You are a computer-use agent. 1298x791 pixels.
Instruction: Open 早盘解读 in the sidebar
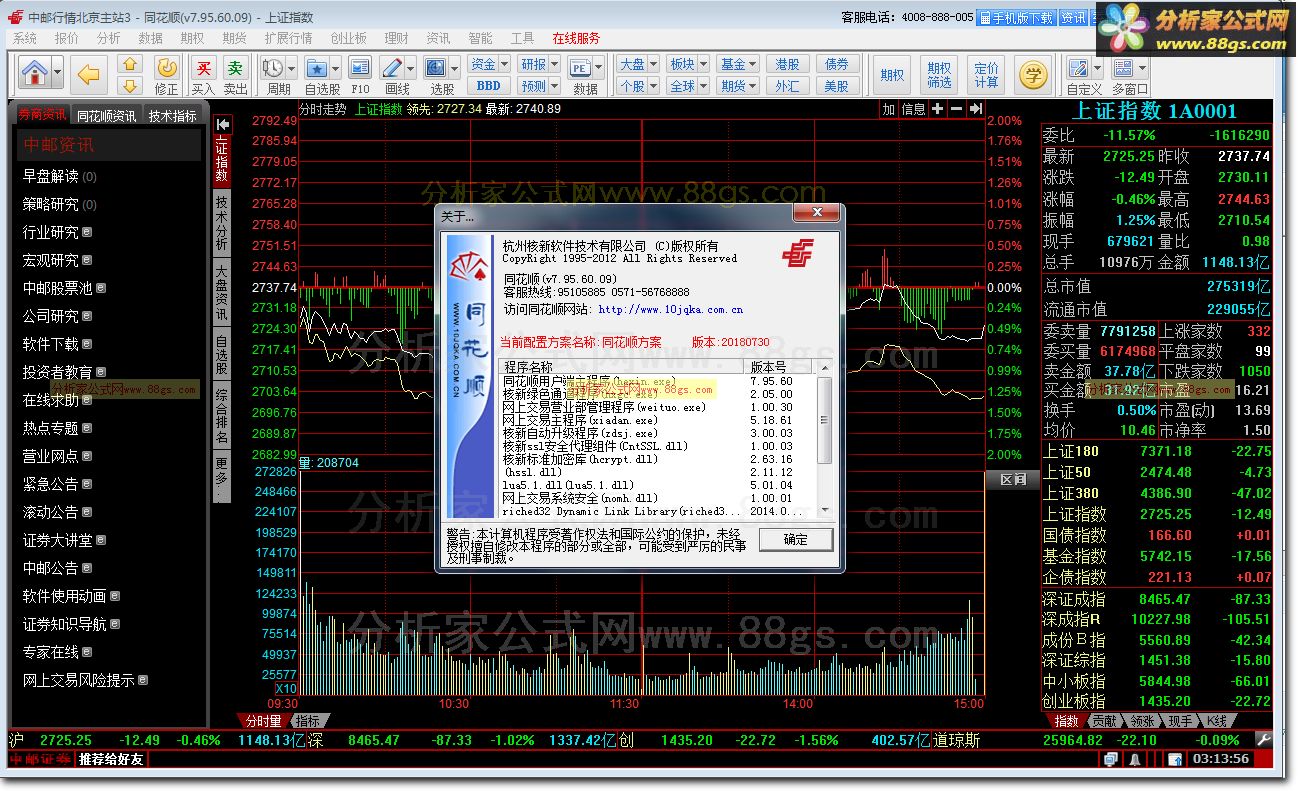click(51, 176)
